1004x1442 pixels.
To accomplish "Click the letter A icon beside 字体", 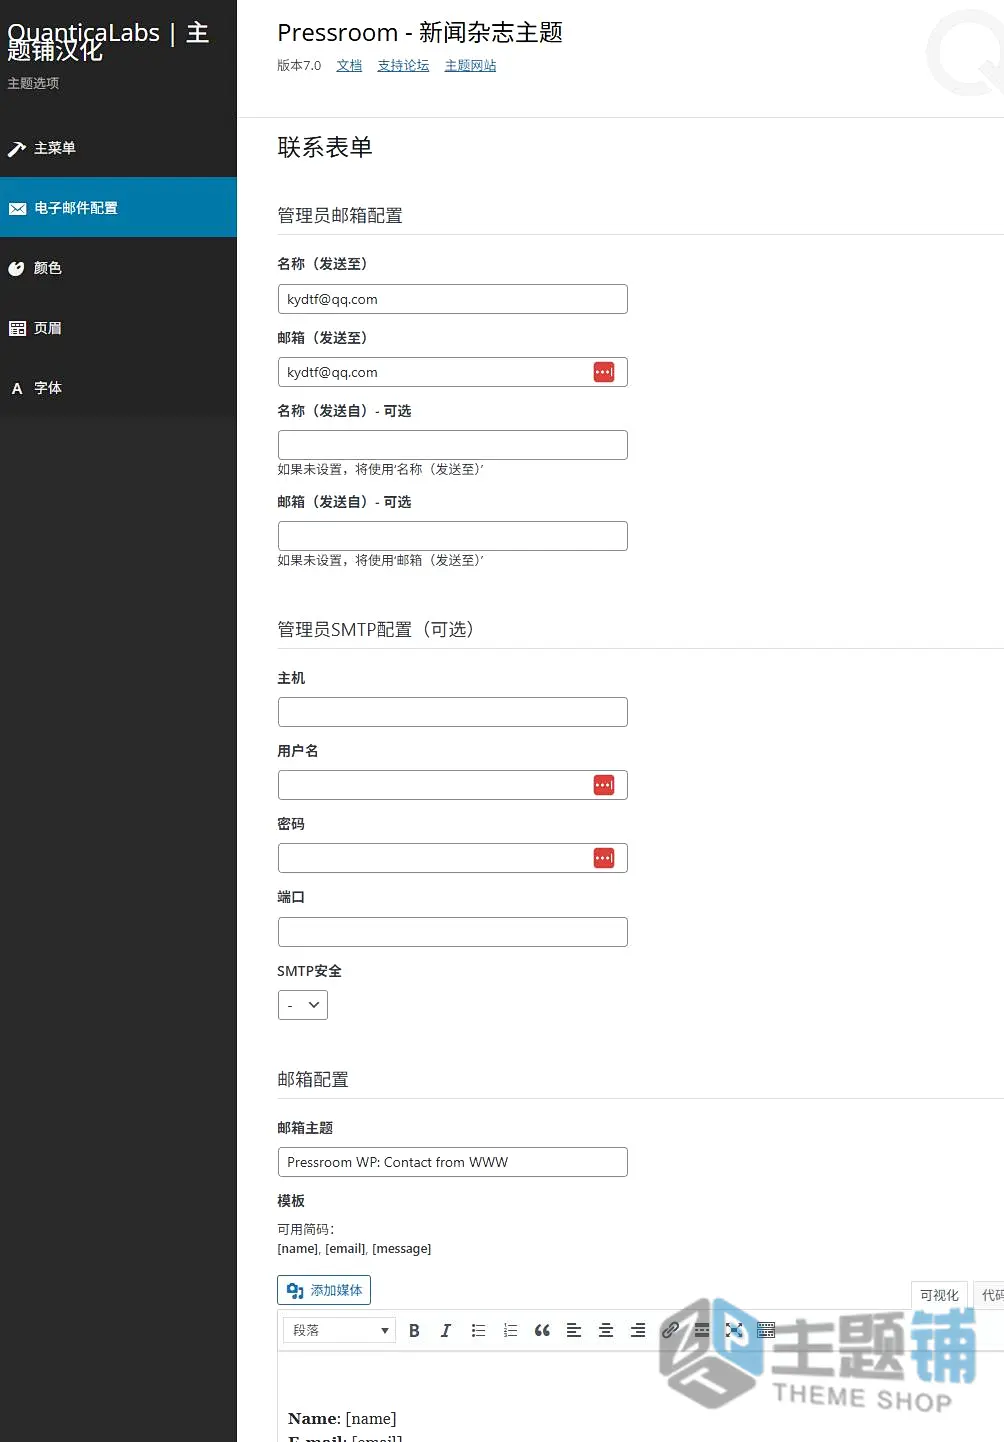I will (17, 389).
